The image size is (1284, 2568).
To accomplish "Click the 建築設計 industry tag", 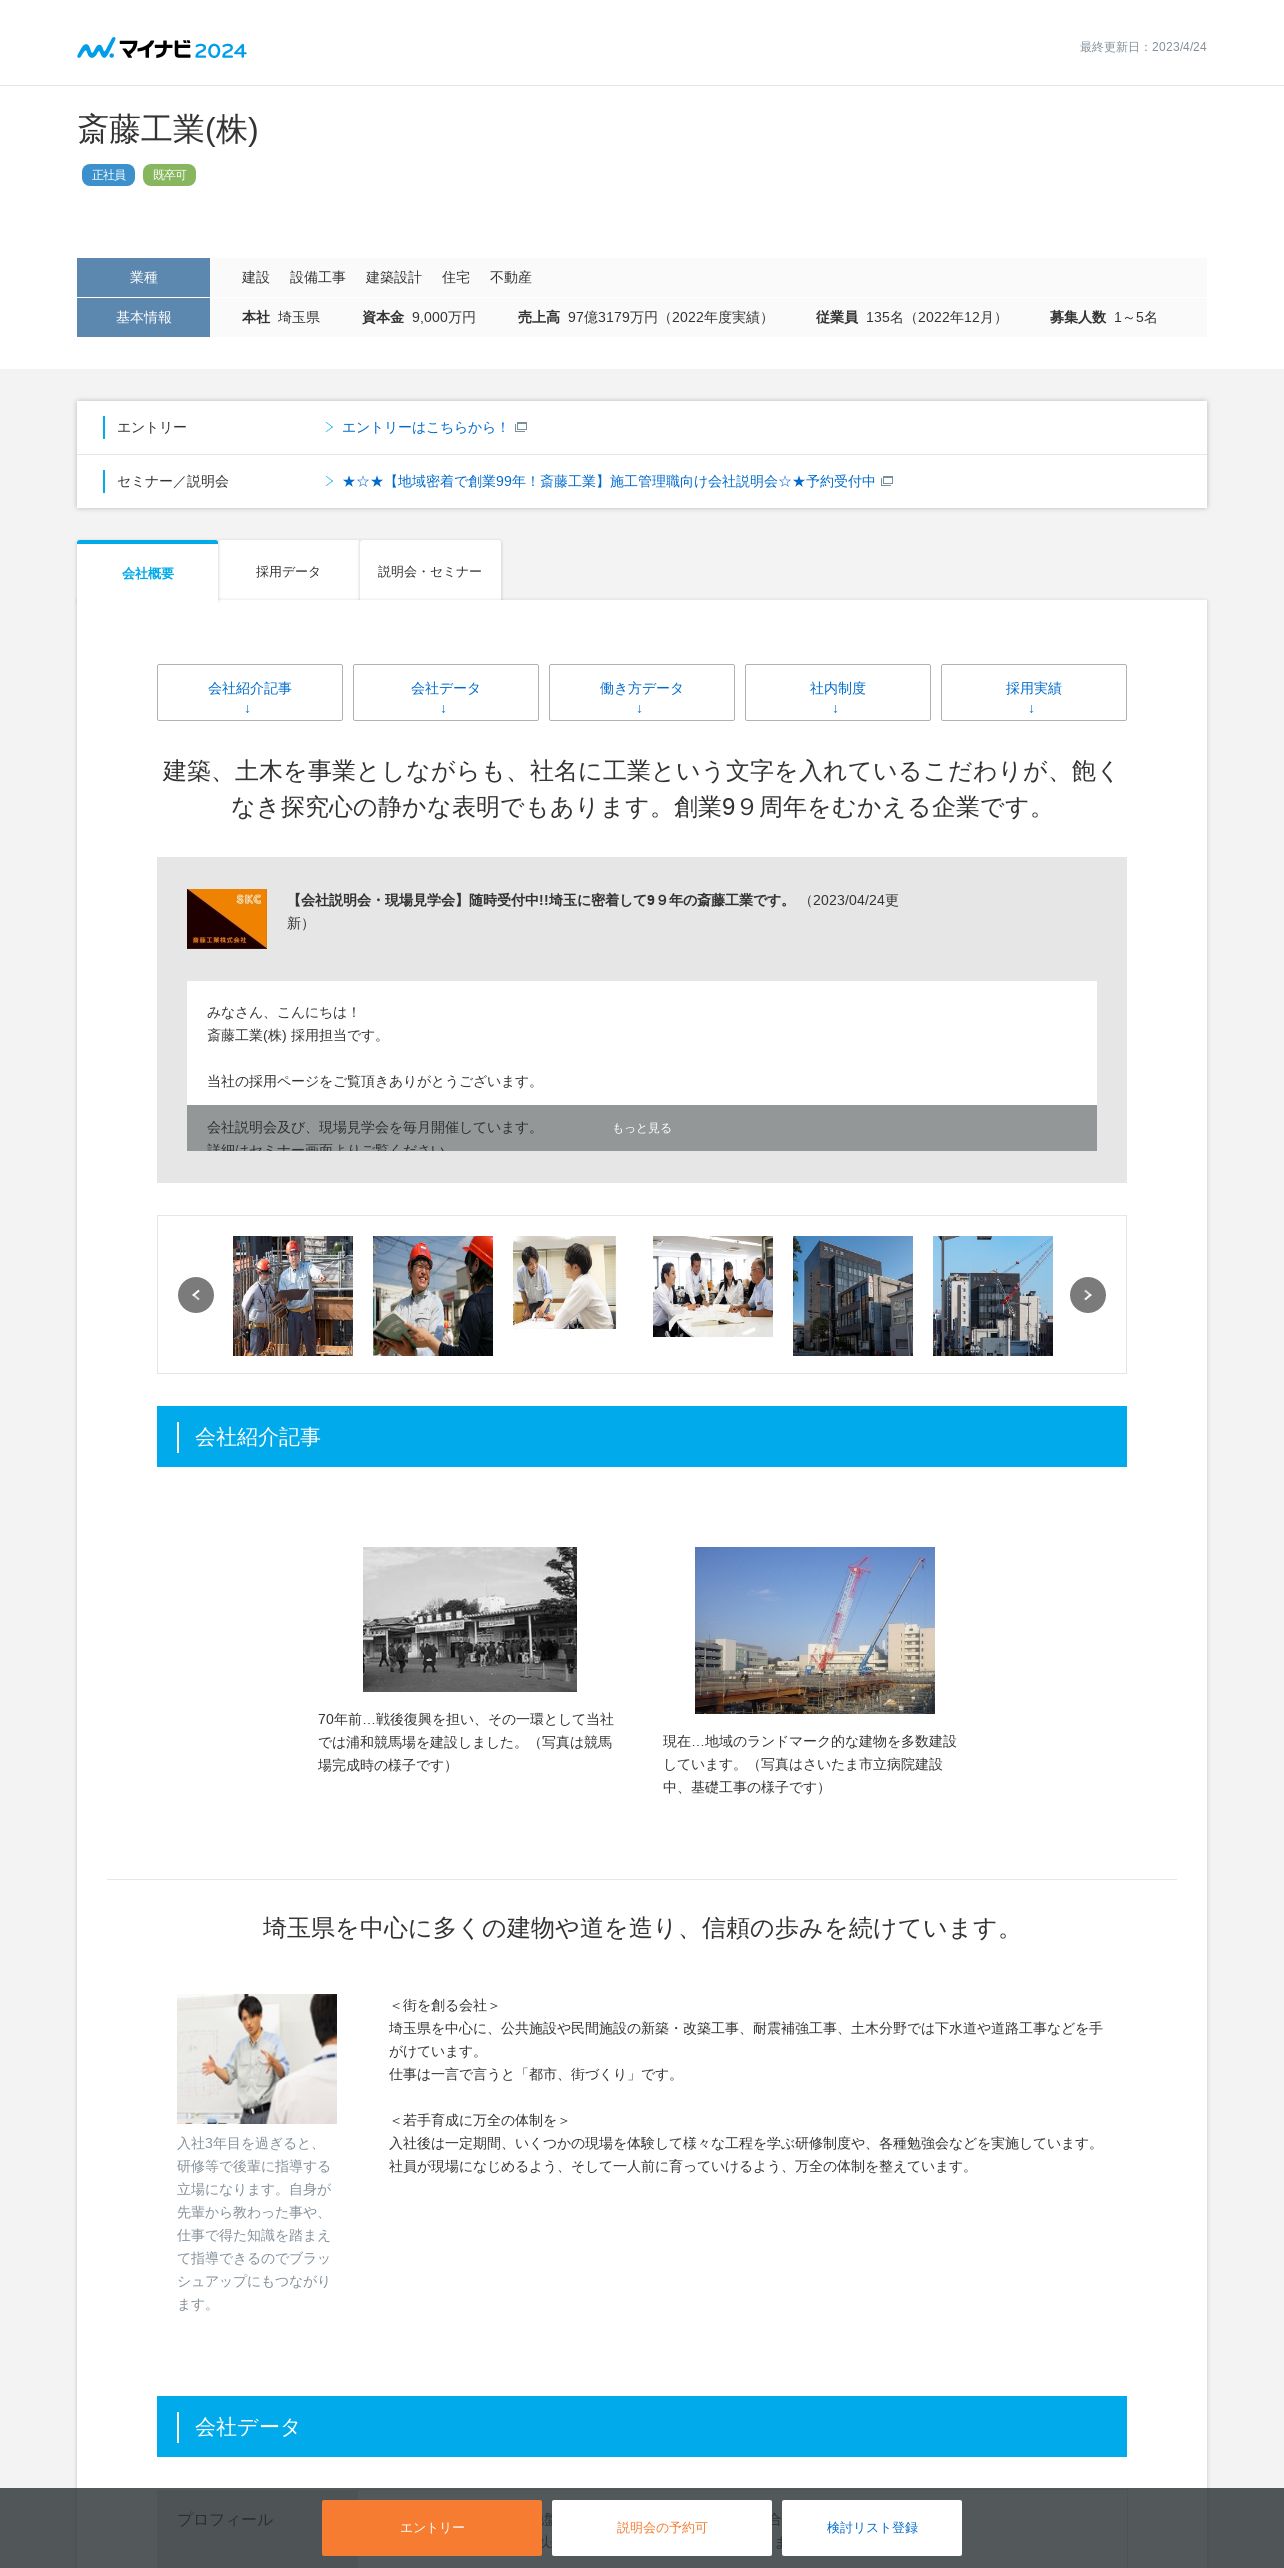I will 394,277.
